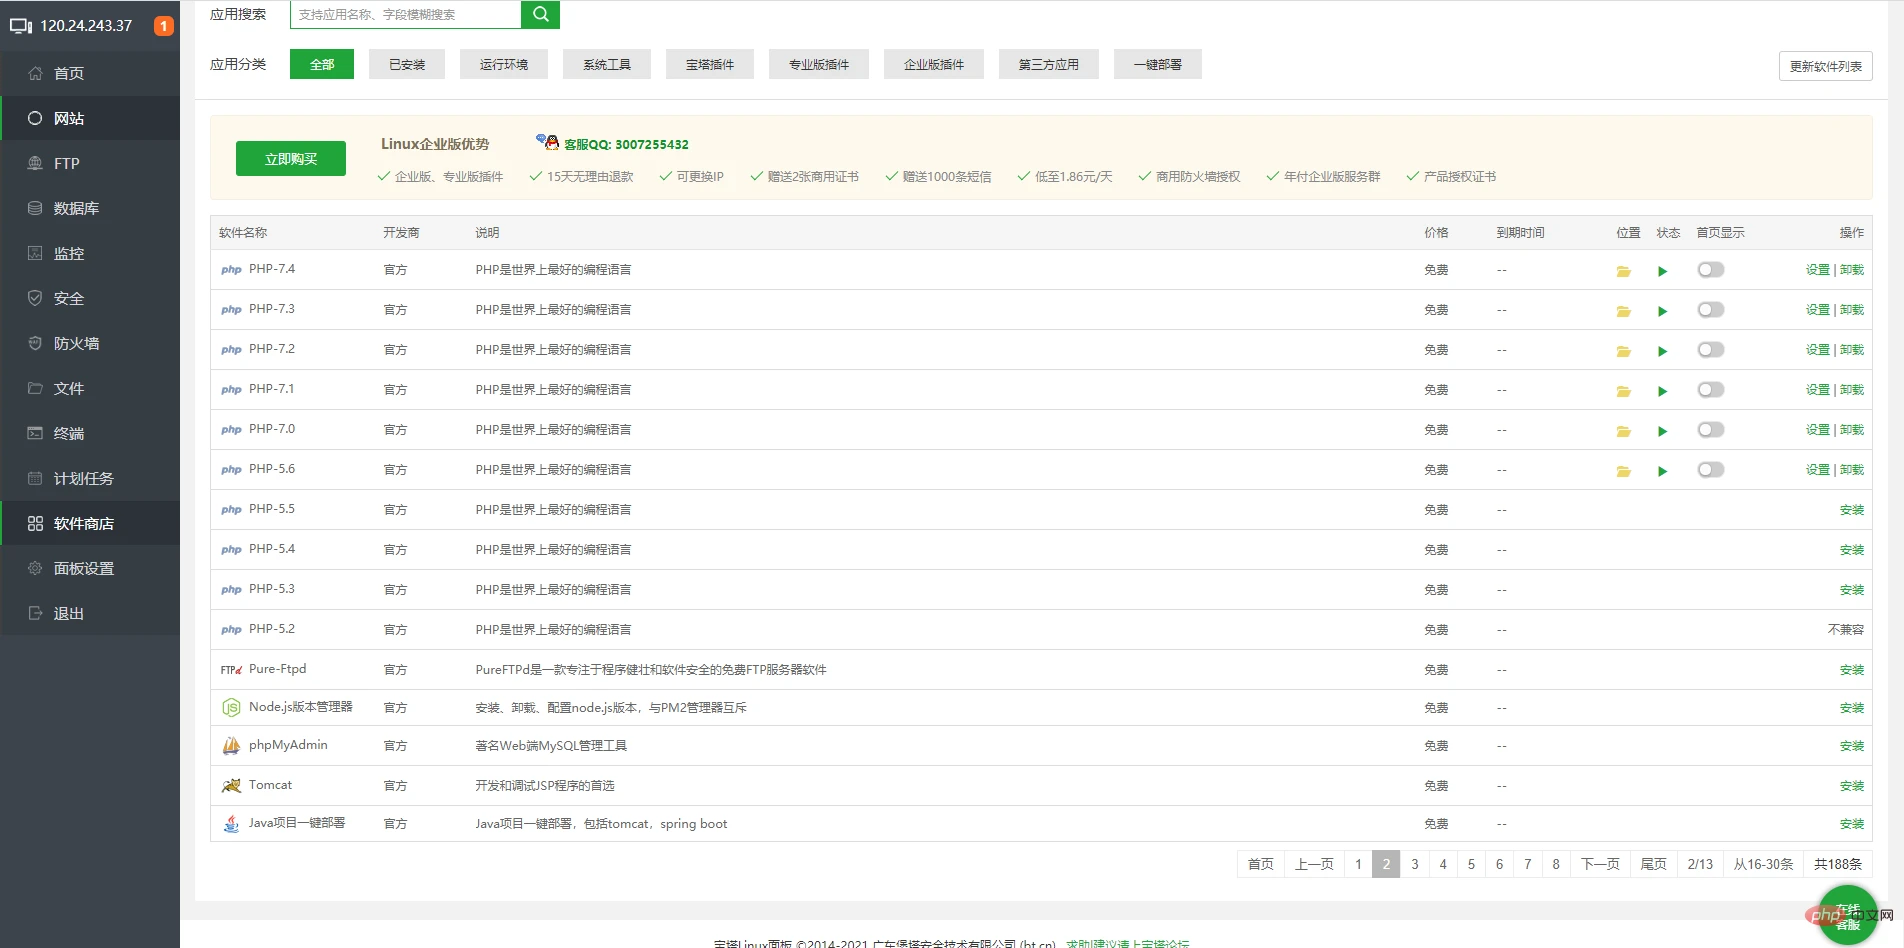Viewport: 1904px width, 948px height.
Task: Click the green search magnifier button
Action: (x=540, y=14)
